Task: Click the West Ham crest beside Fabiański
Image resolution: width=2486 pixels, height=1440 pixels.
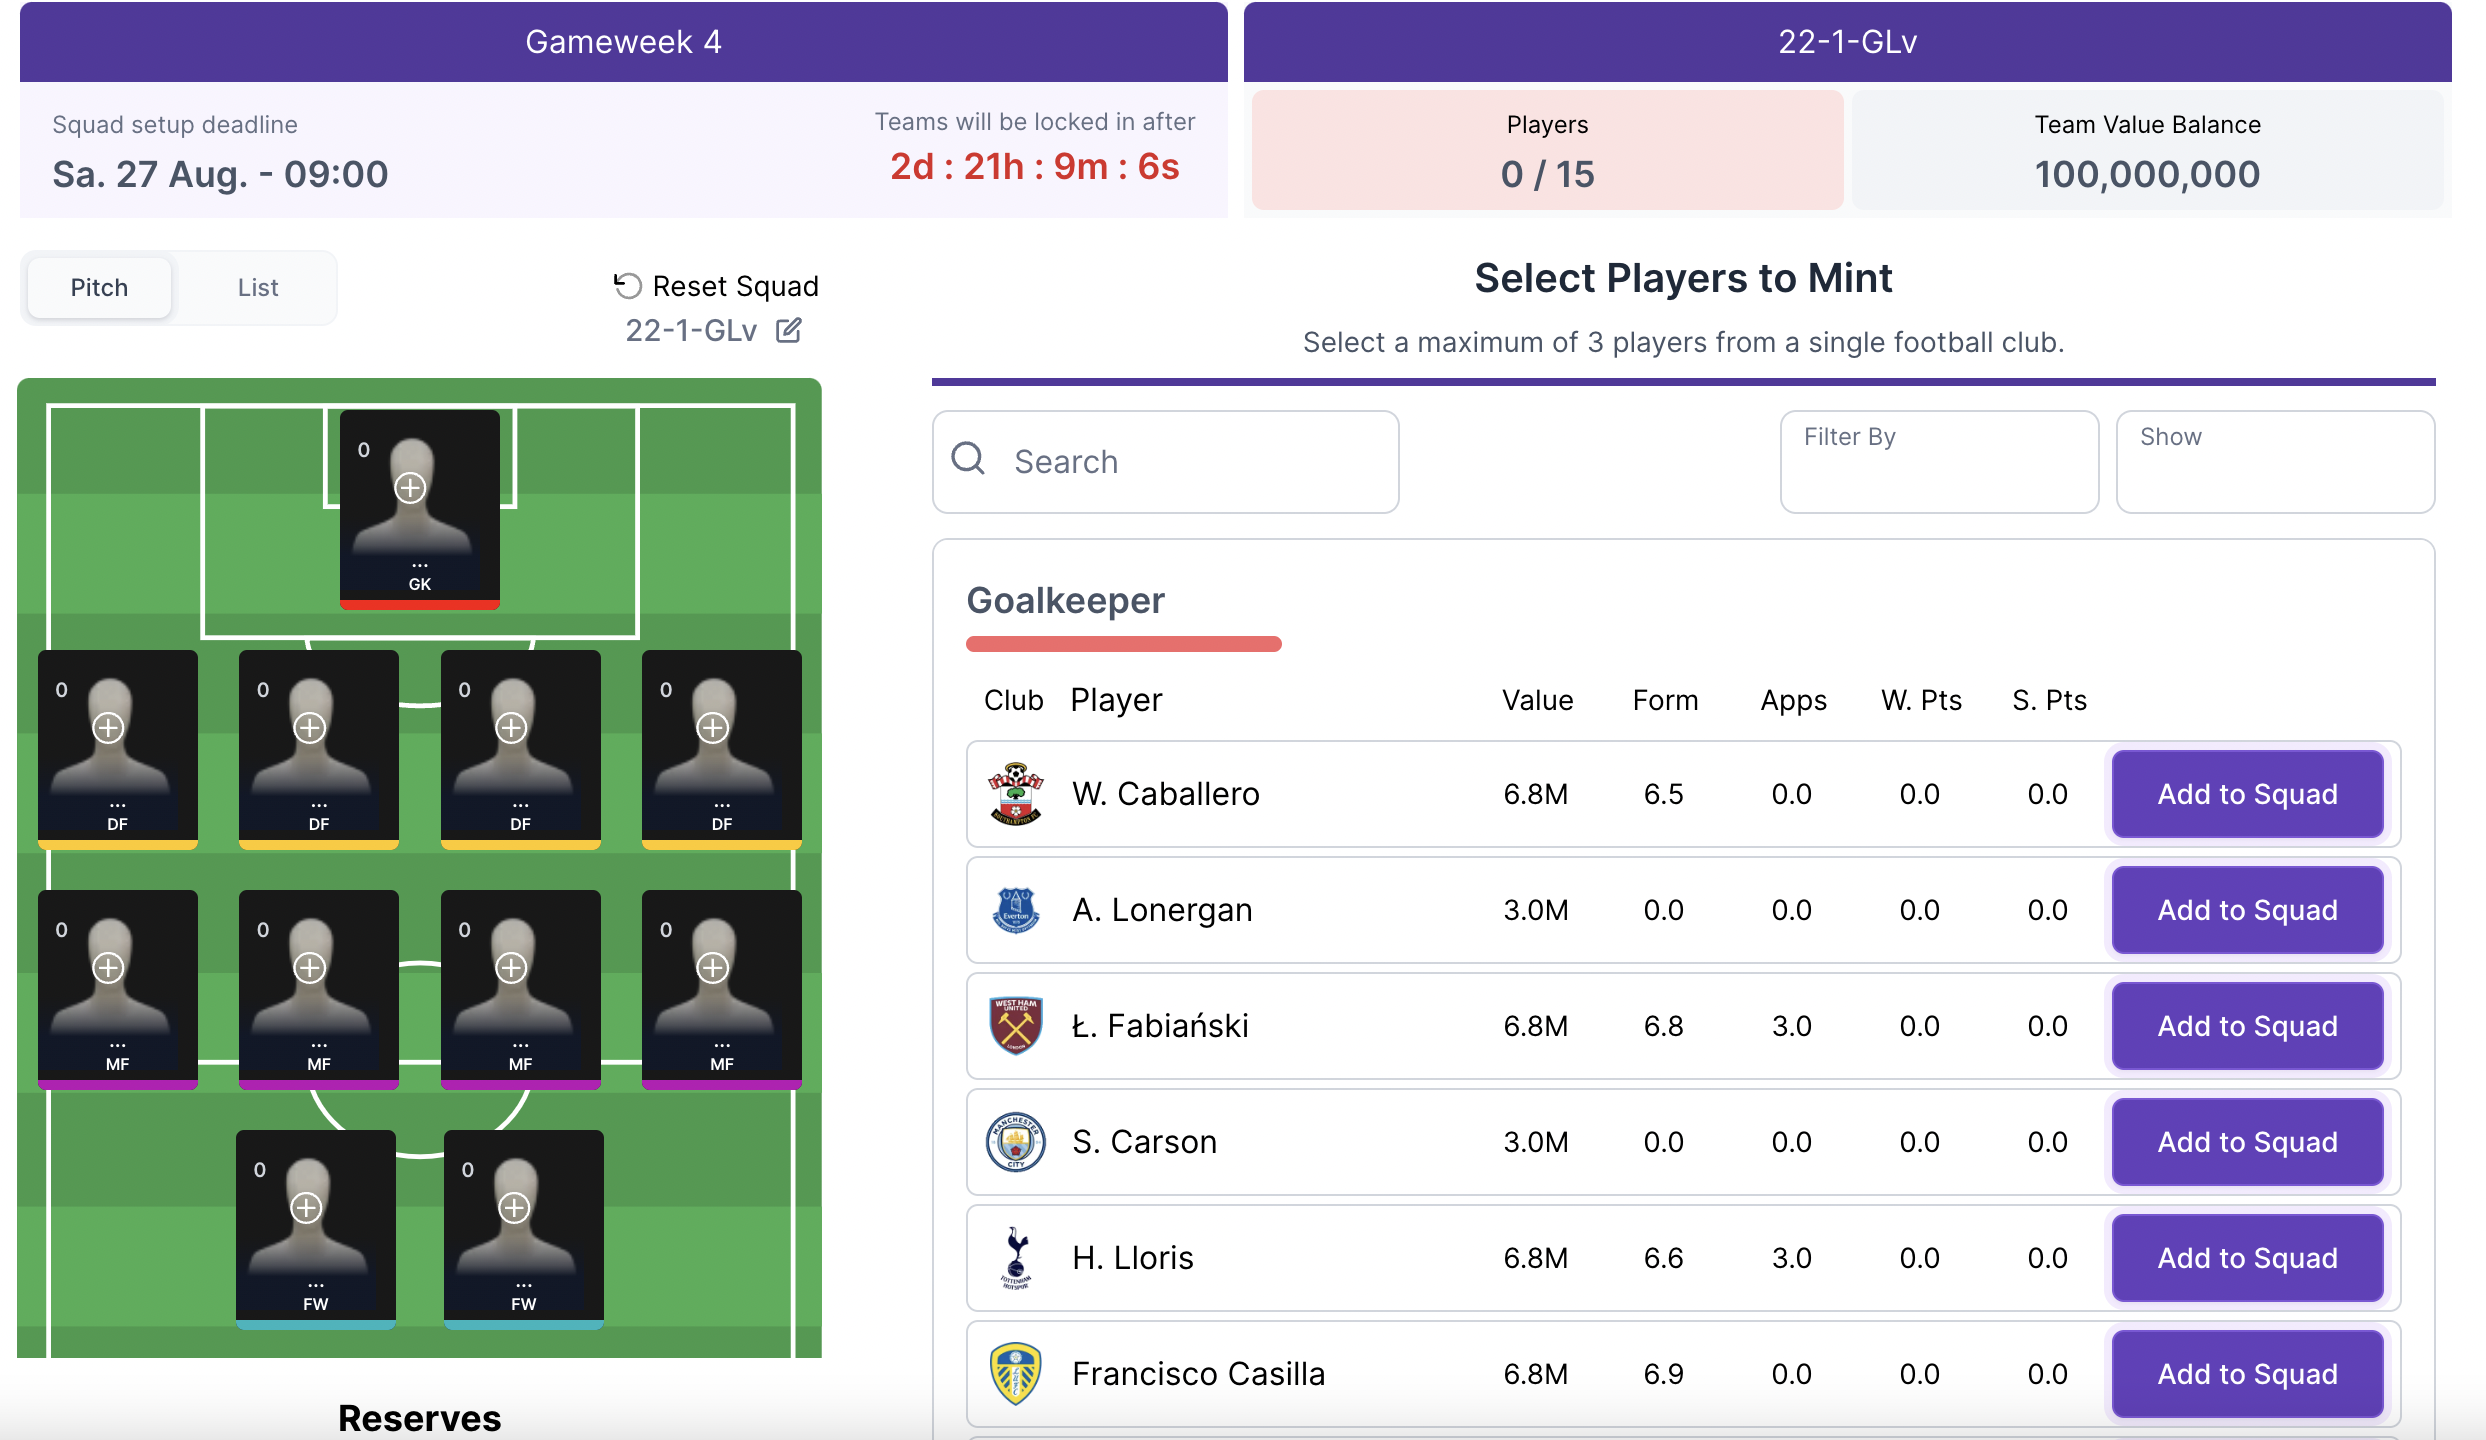Action: tap(1015, 1026)
